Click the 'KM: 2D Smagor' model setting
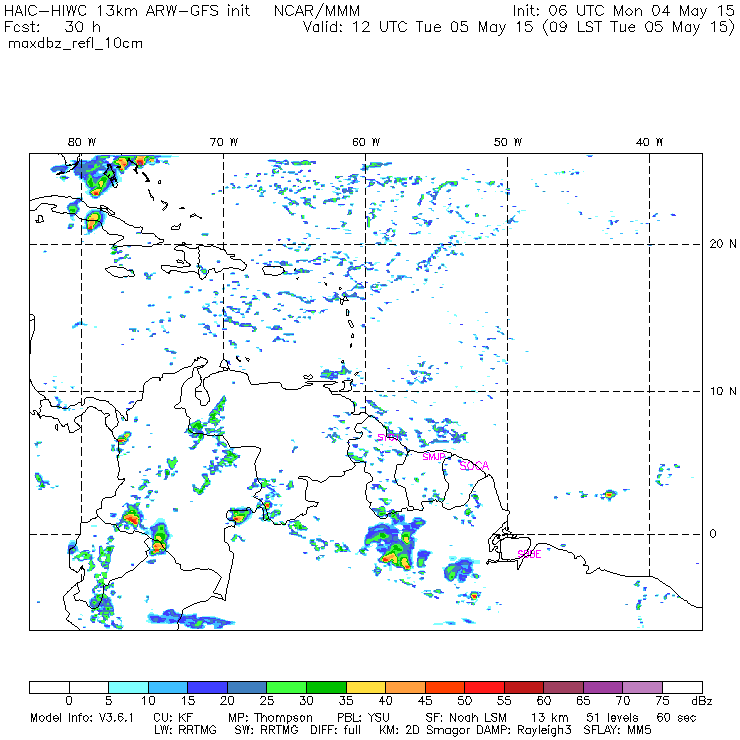The width and height of the screenshot is (740, 740). pos(423,730)
